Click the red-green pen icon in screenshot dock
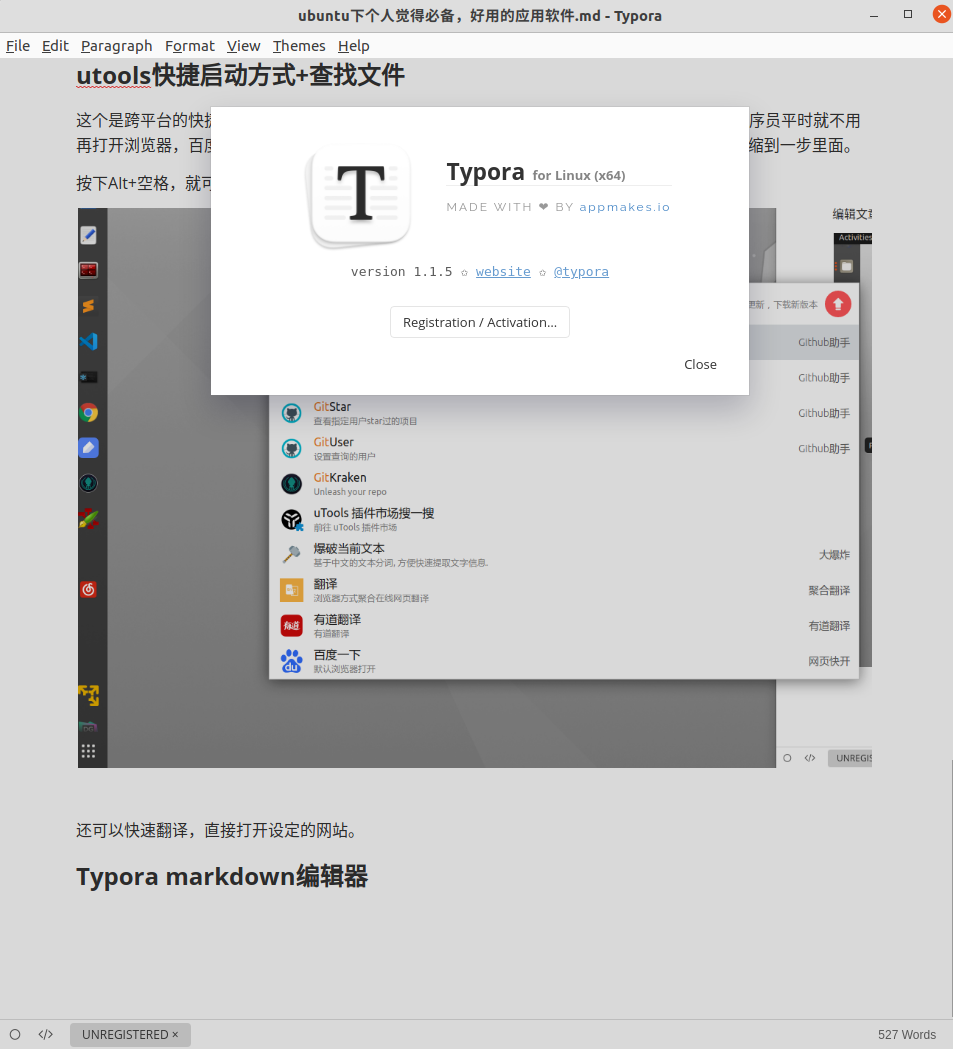The width and height of the screenshot is (953, 1049). point(88,518)
